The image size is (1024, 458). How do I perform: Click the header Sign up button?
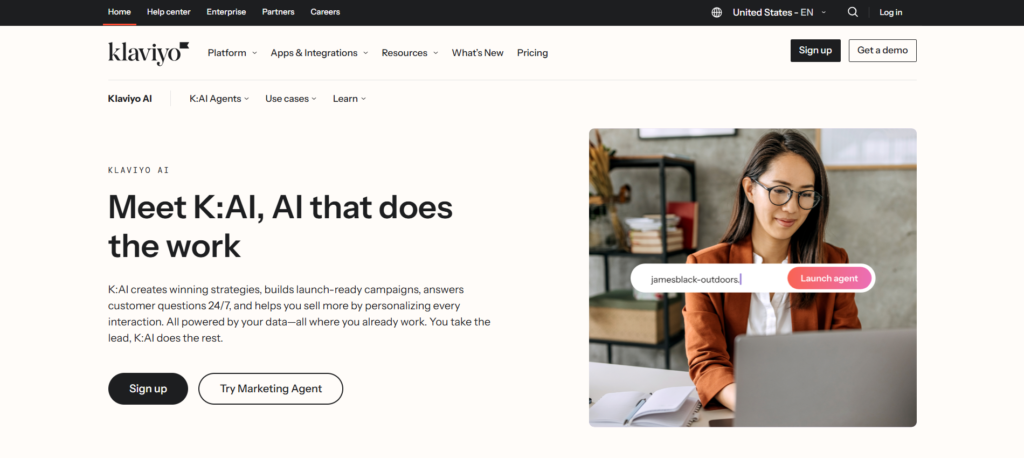816,50
